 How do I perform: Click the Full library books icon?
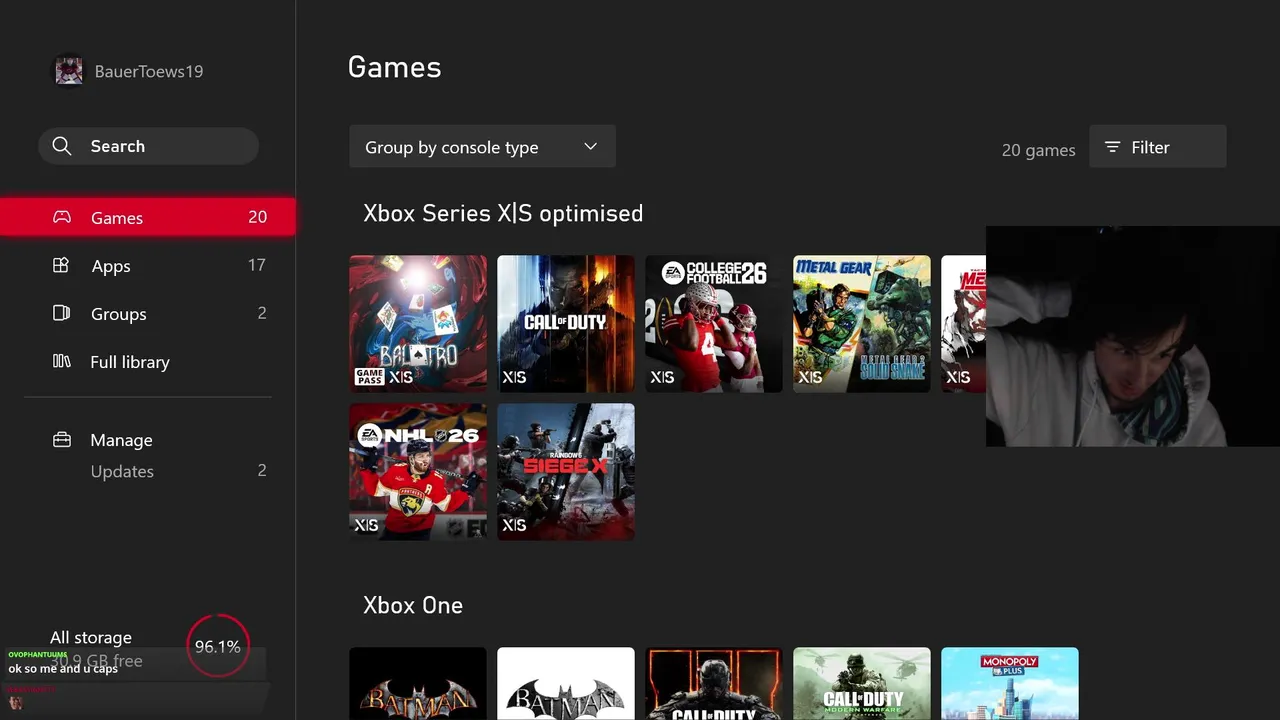(x=61, y=361)
